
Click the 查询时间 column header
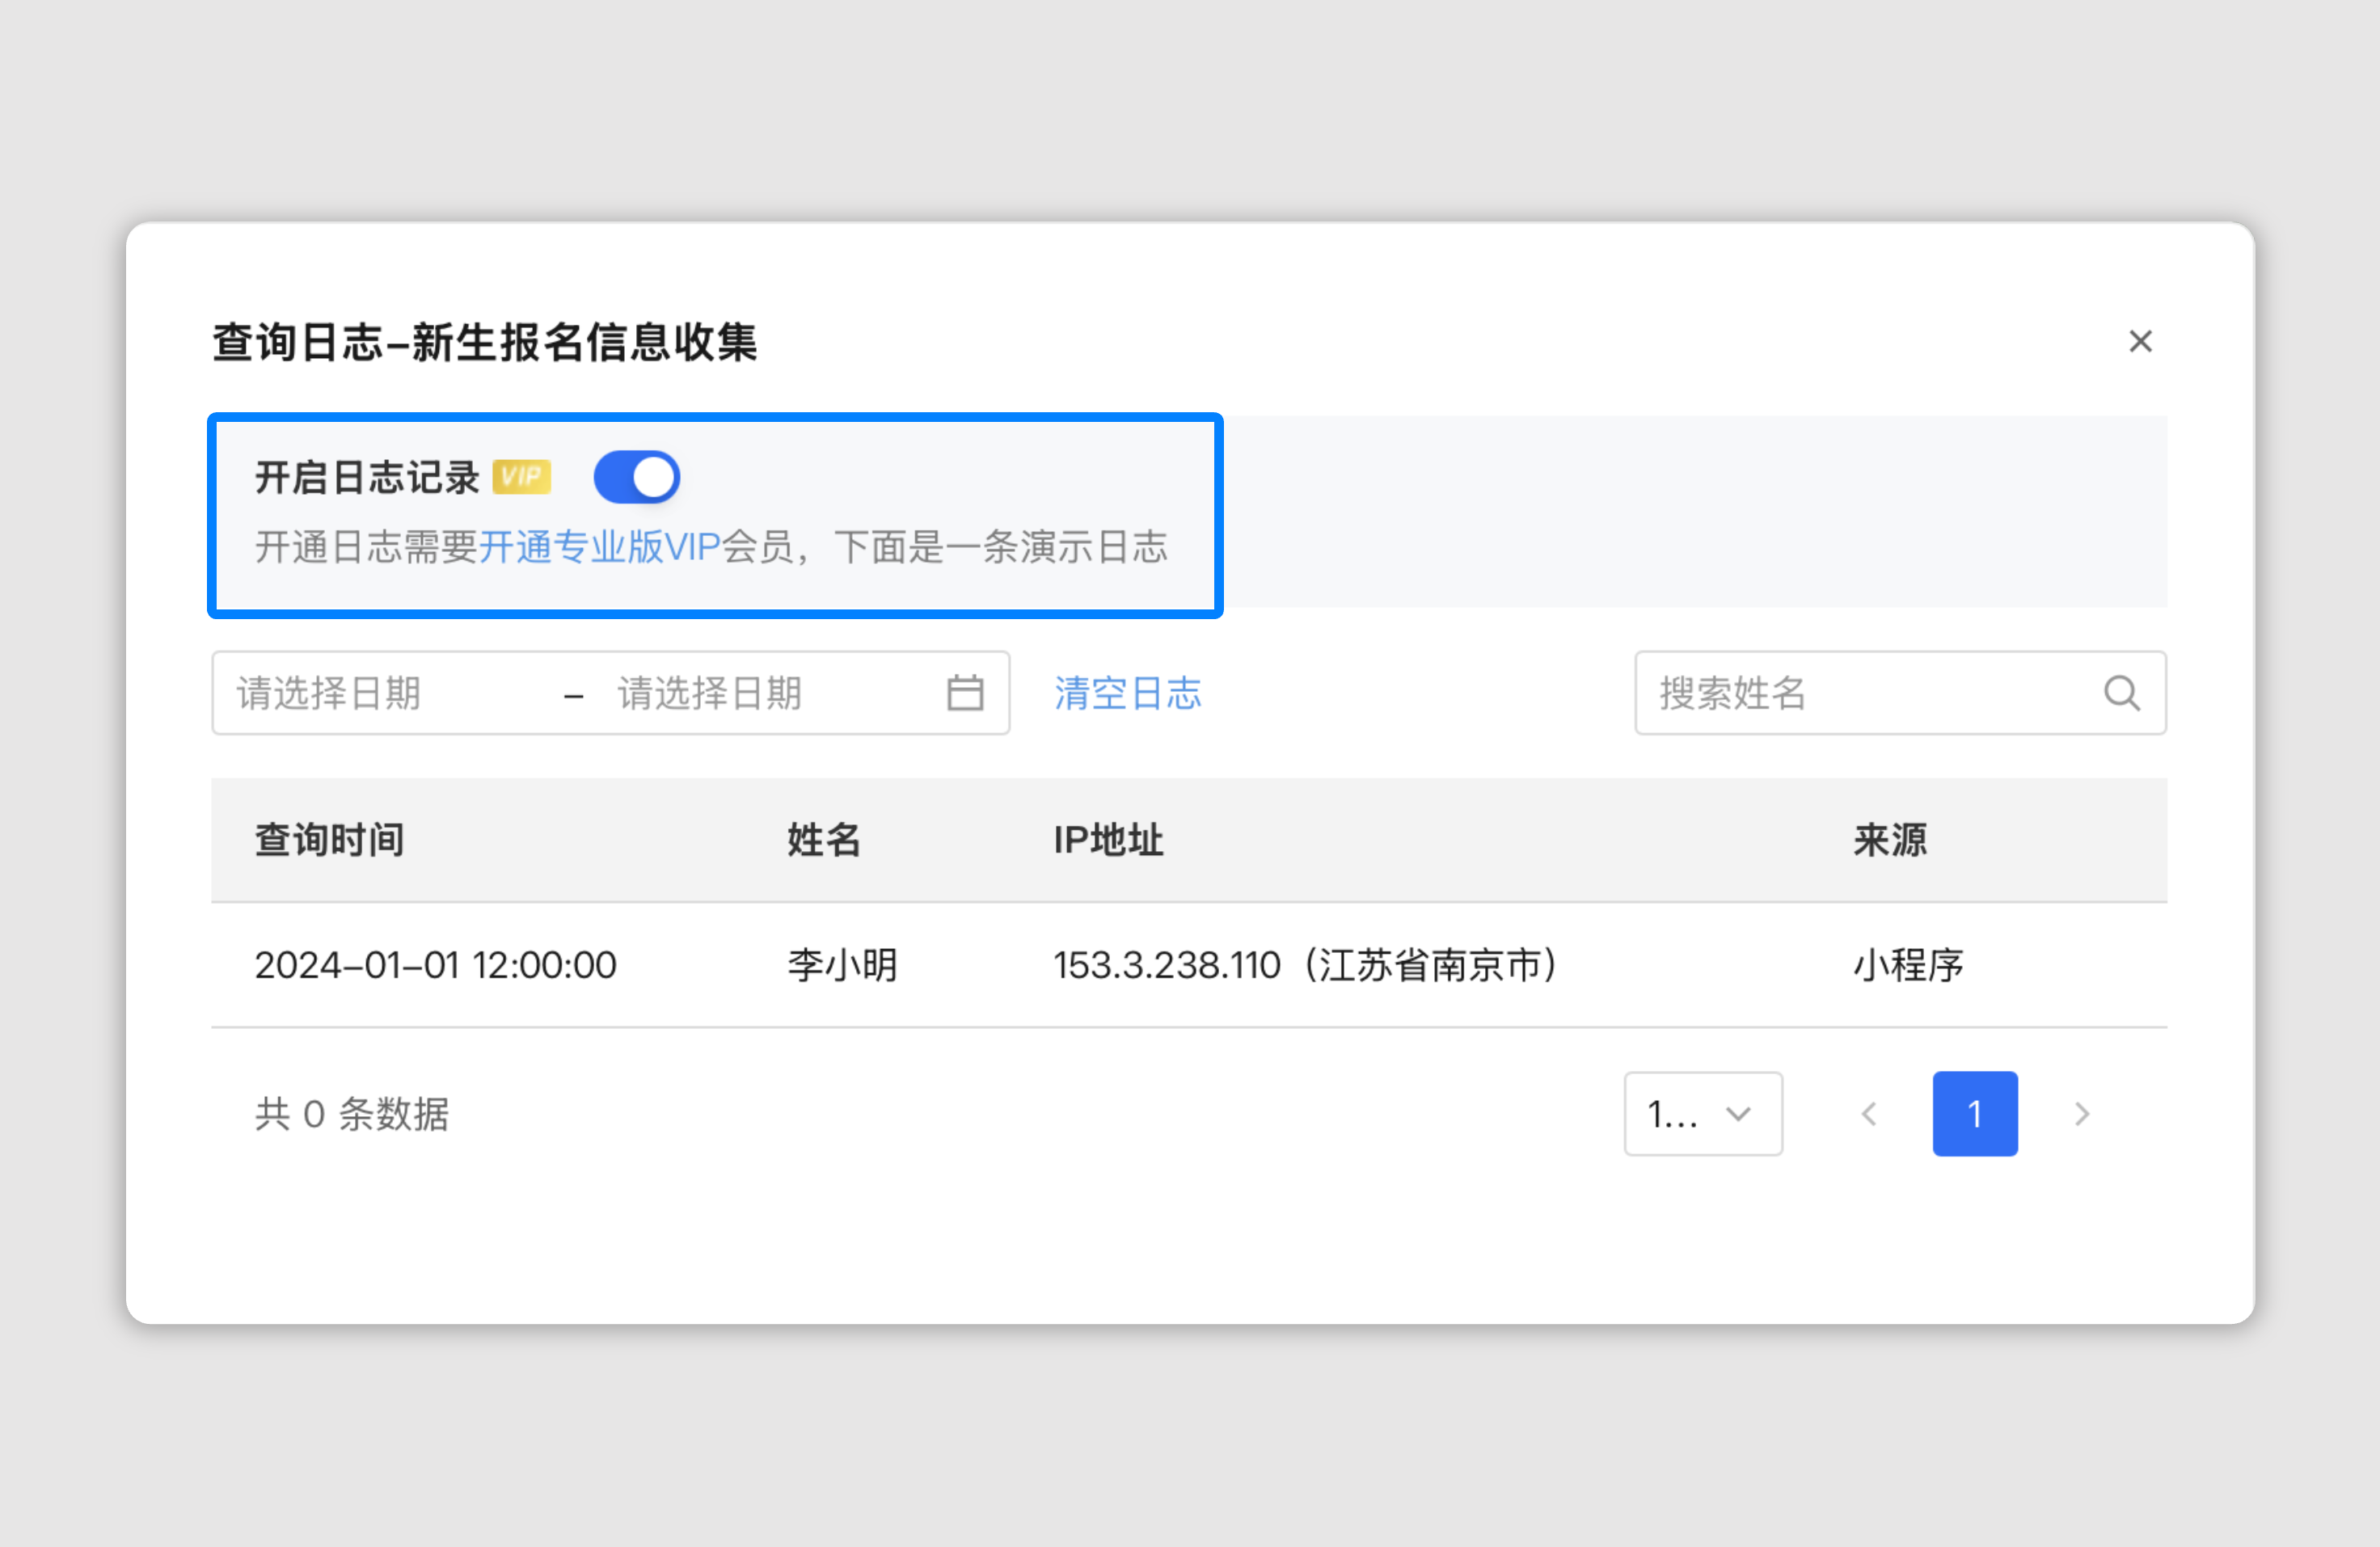(329, 840)
